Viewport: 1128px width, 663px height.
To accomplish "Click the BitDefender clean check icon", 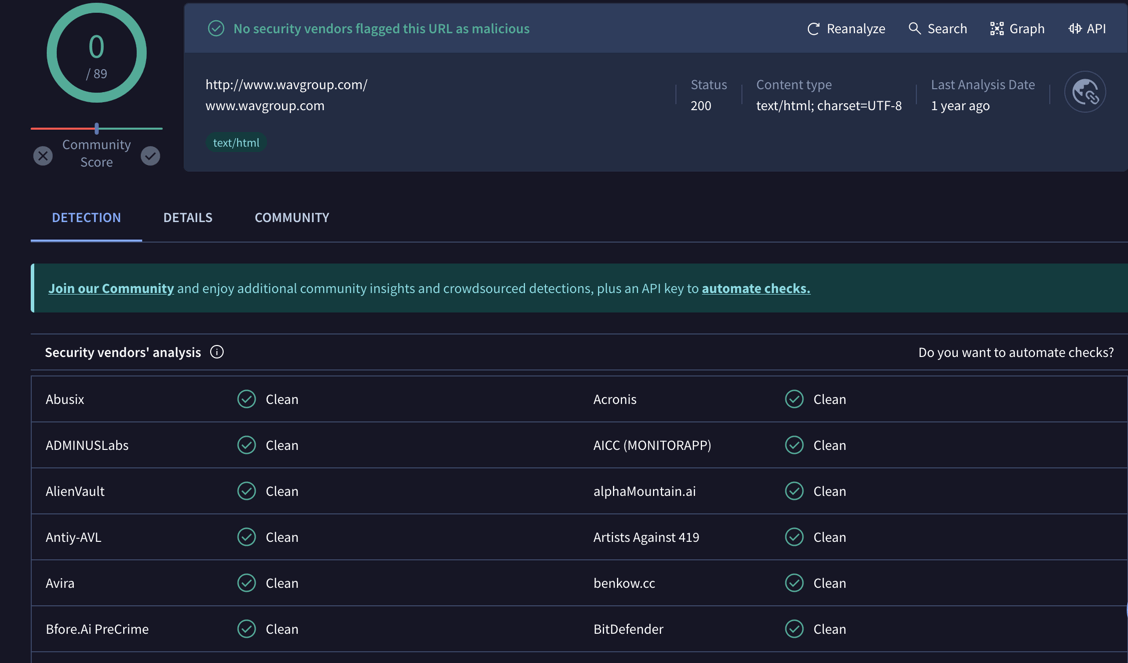I will (x=794, y=629).
